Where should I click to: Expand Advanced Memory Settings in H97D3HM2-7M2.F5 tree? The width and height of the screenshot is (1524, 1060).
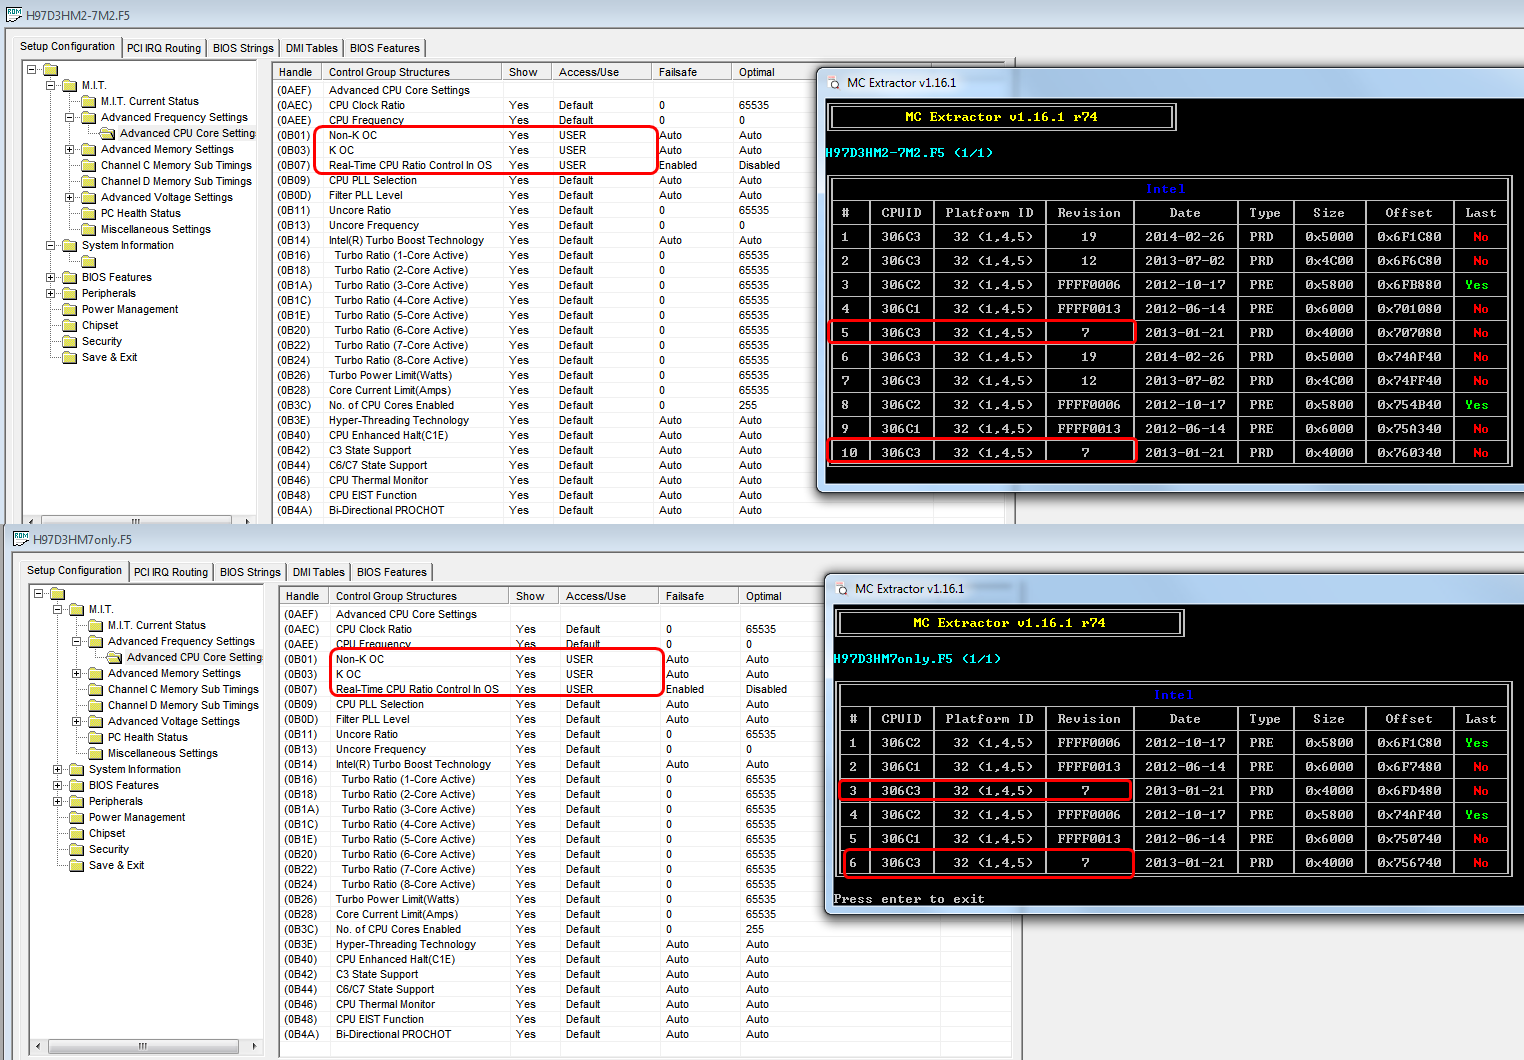pyautogui.click(x=70, y=149)
